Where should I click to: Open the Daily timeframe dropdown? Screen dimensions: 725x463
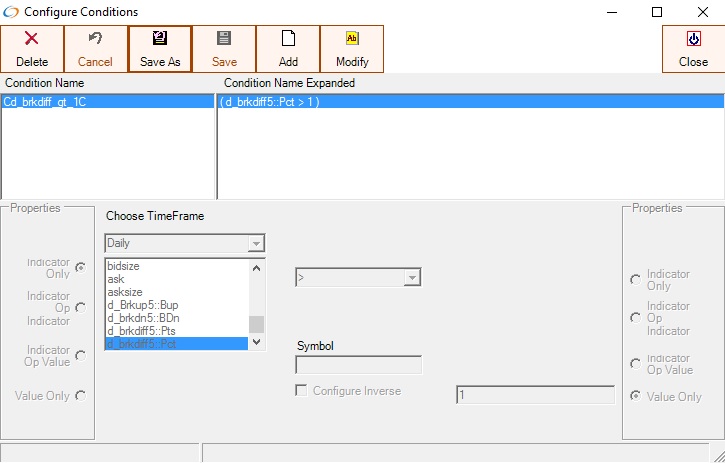click(x=256, y=243)
